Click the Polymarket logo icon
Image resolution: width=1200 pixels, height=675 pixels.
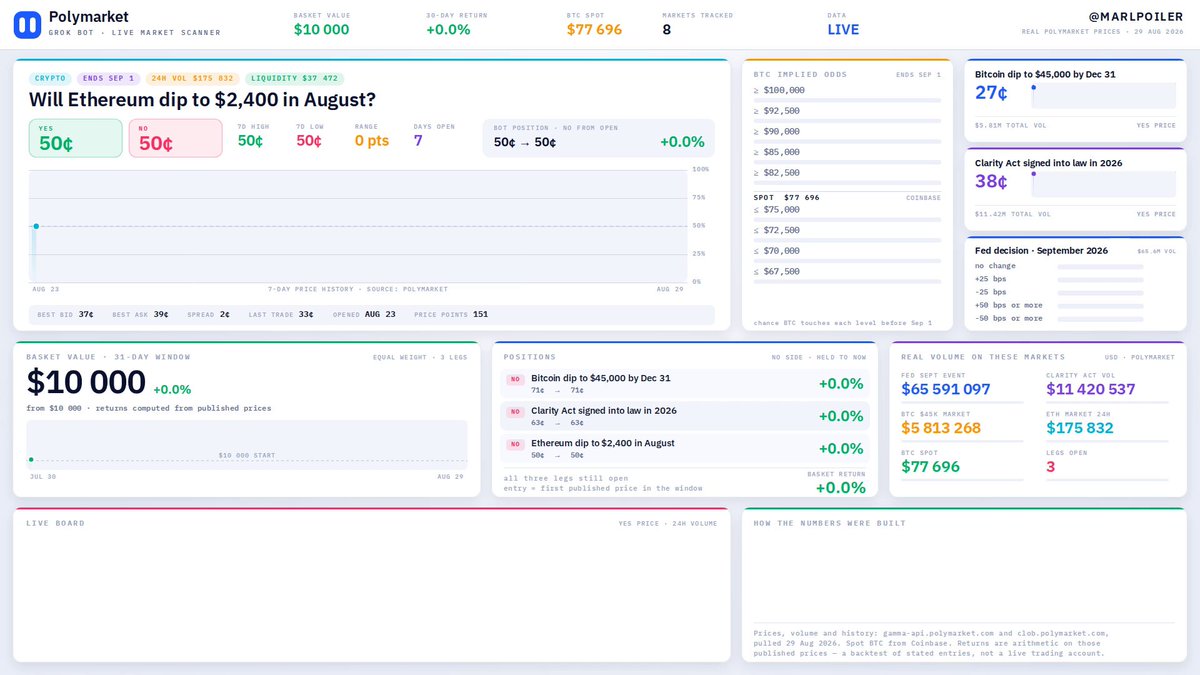point(27,24)
